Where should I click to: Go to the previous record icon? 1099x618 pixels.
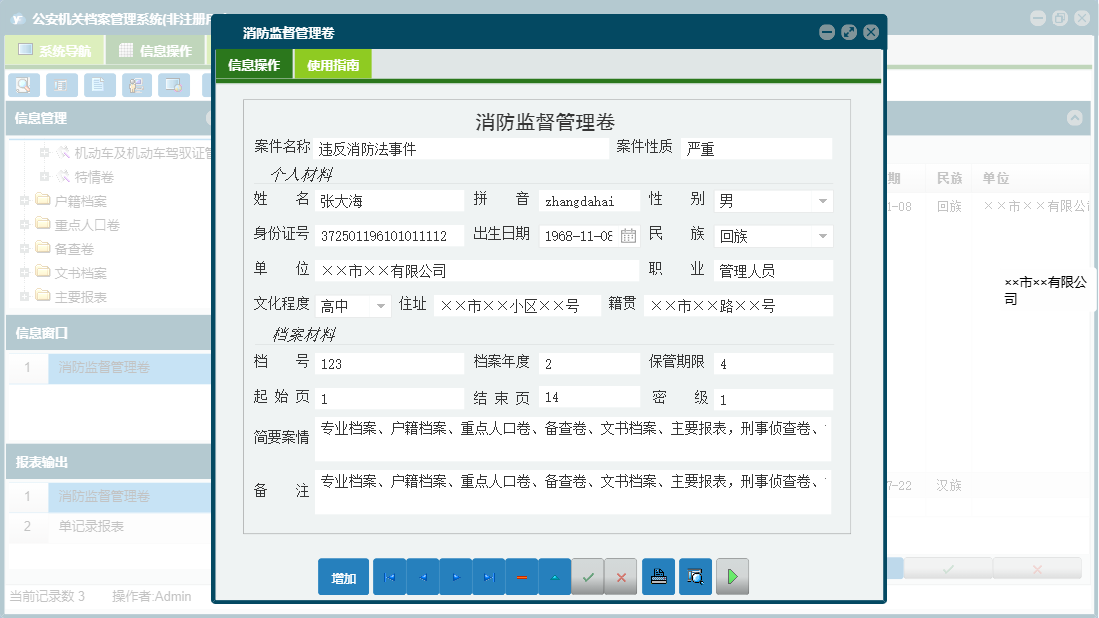(x=422, y=577)
